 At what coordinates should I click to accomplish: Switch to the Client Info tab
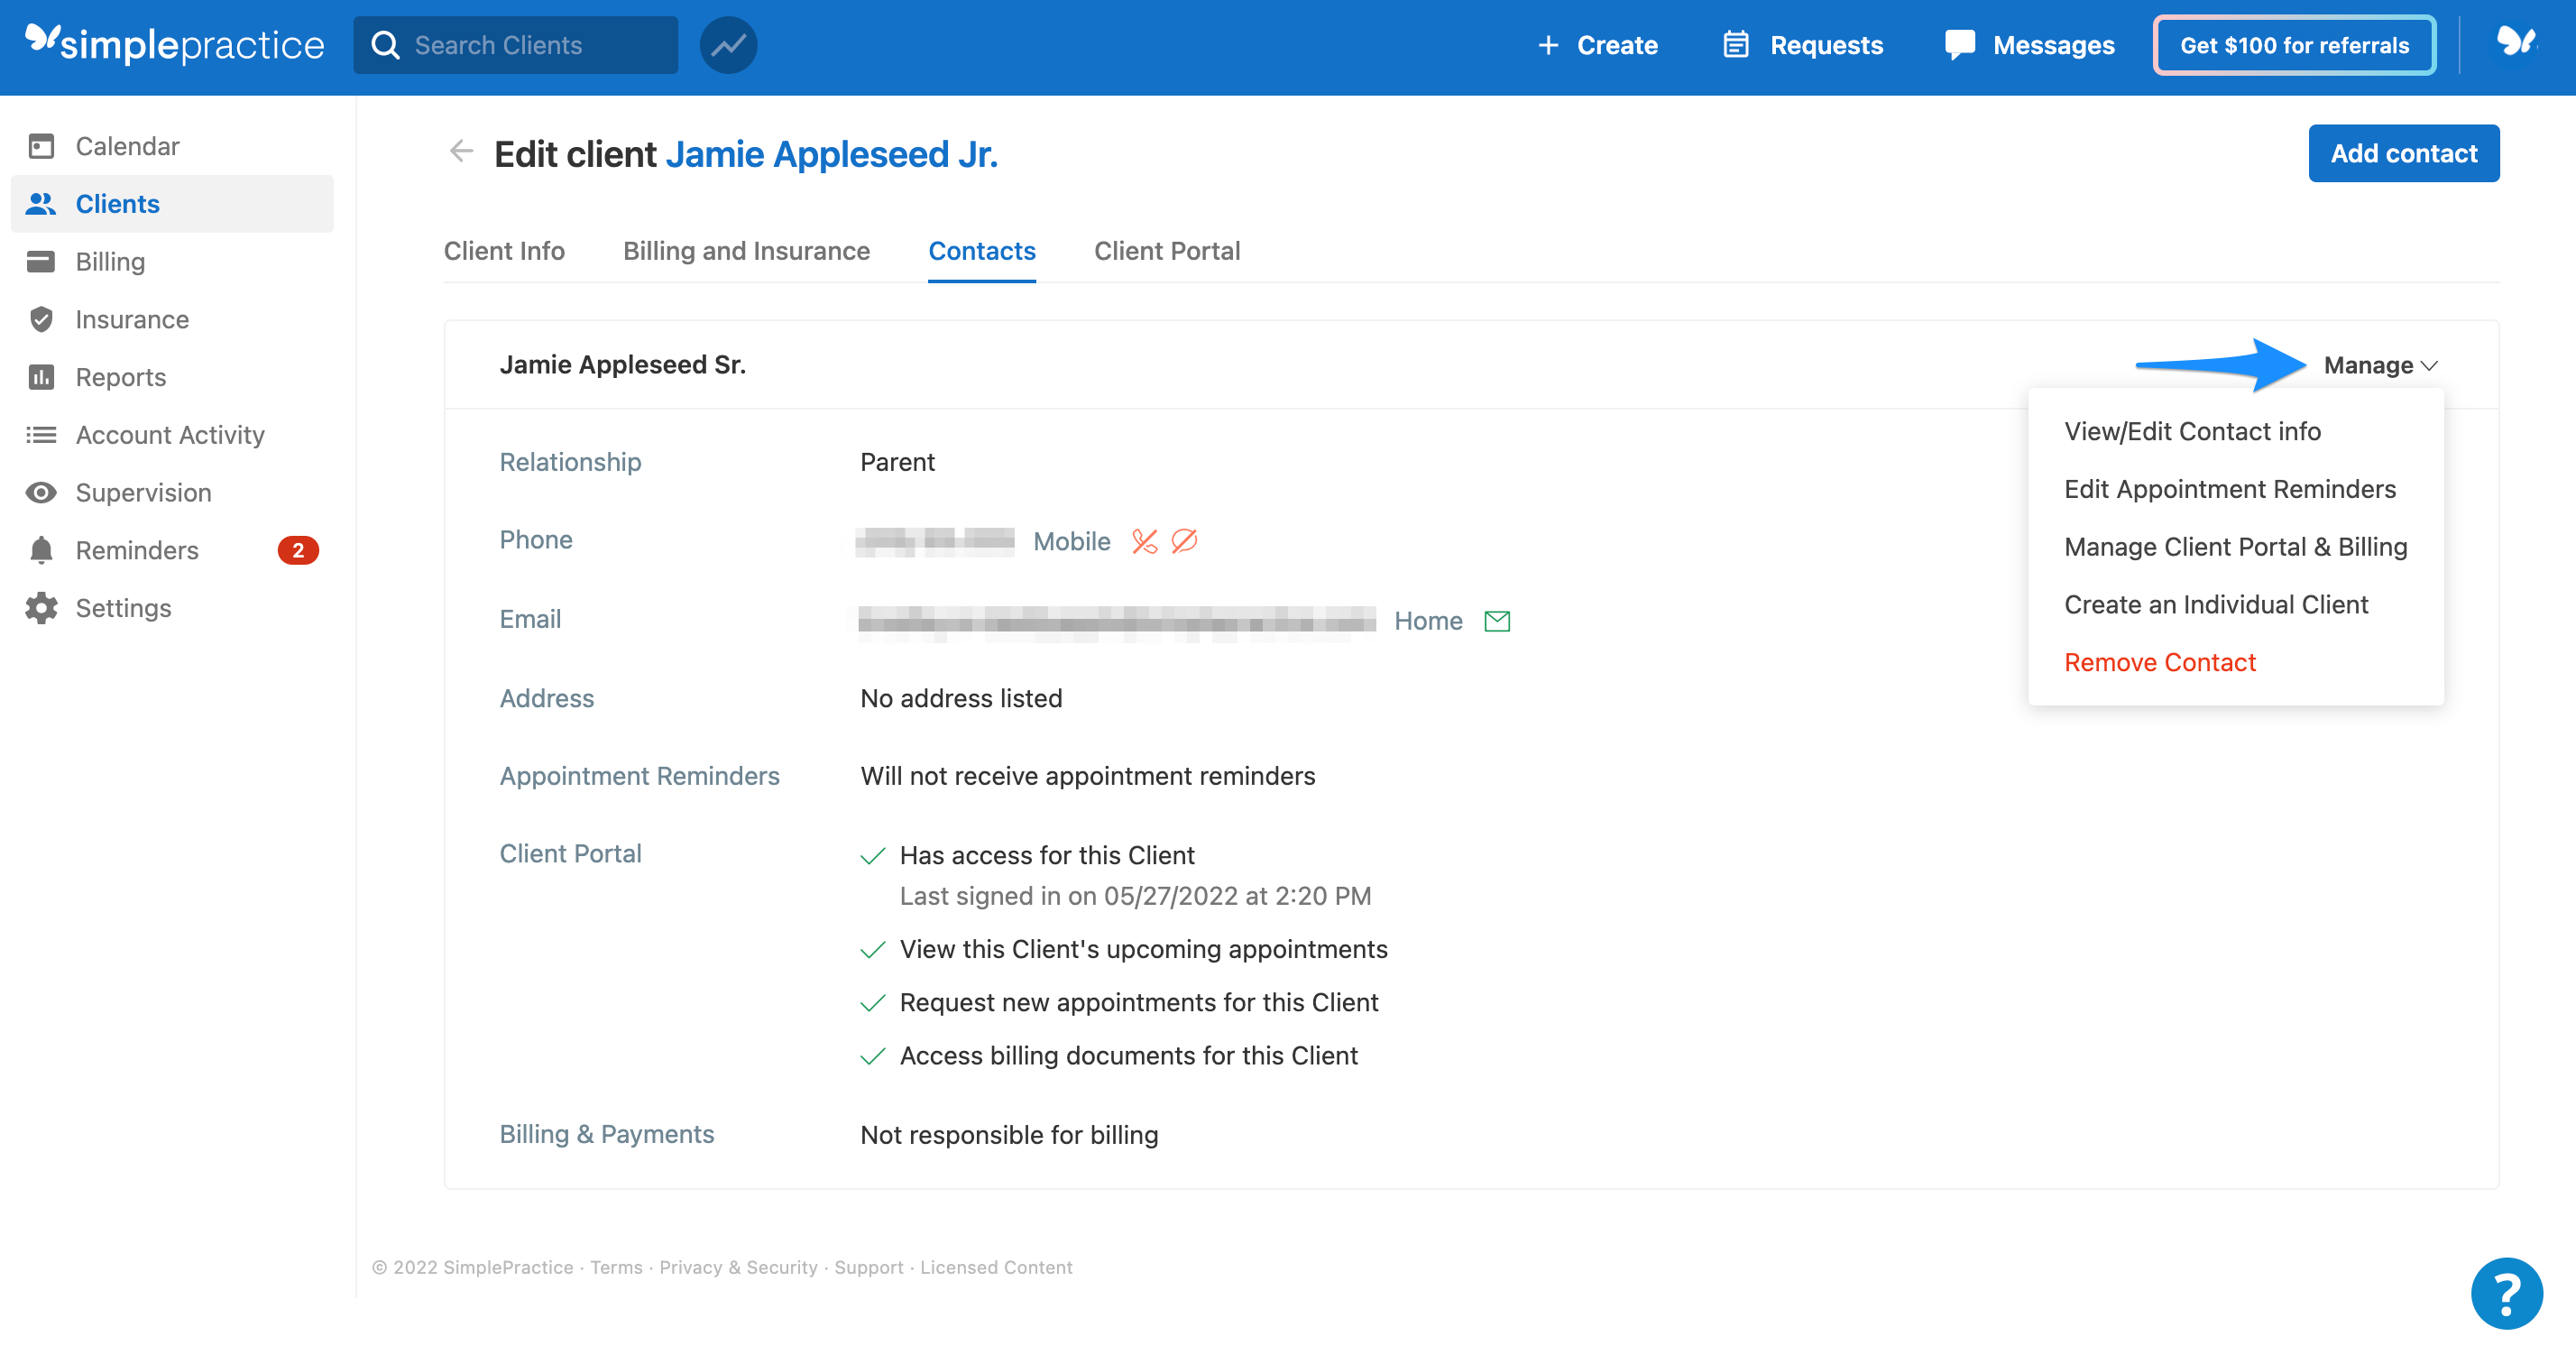point(504,251)
